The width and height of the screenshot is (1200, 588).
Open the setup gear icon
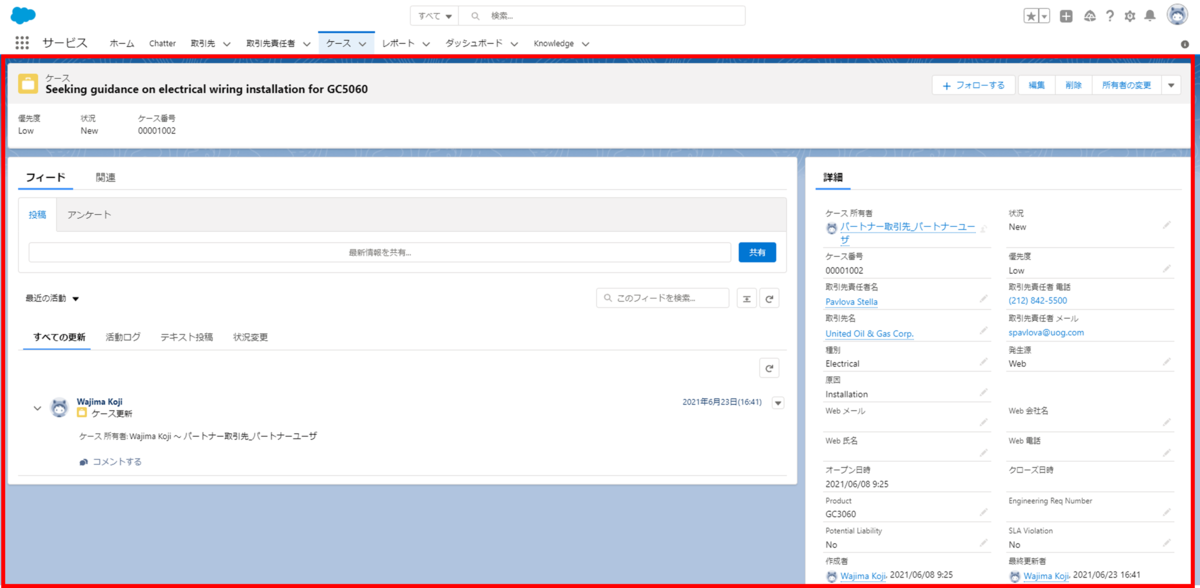[1130, 16]
